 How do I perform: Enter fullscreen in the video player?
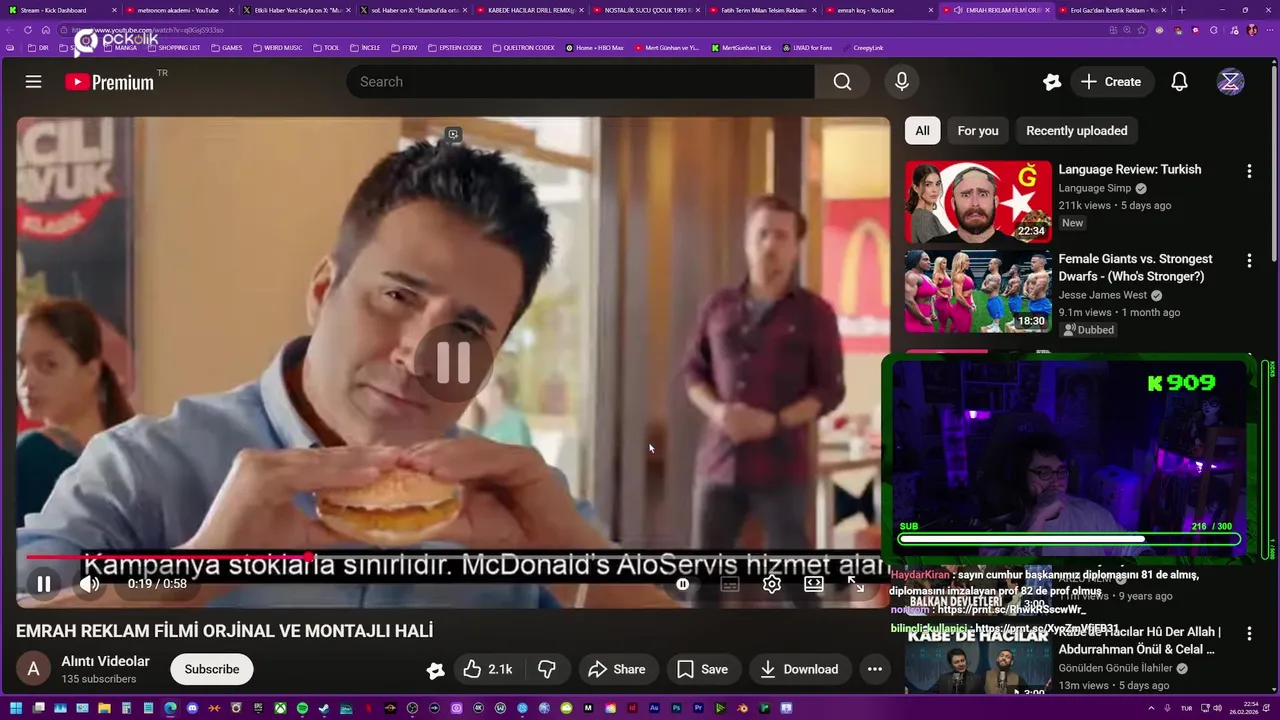[x=856, y=584]
